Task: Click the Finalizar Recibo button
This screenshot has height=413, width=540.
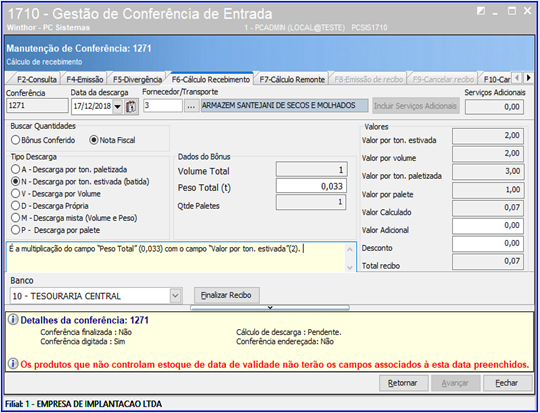Action: coord(226,295)
